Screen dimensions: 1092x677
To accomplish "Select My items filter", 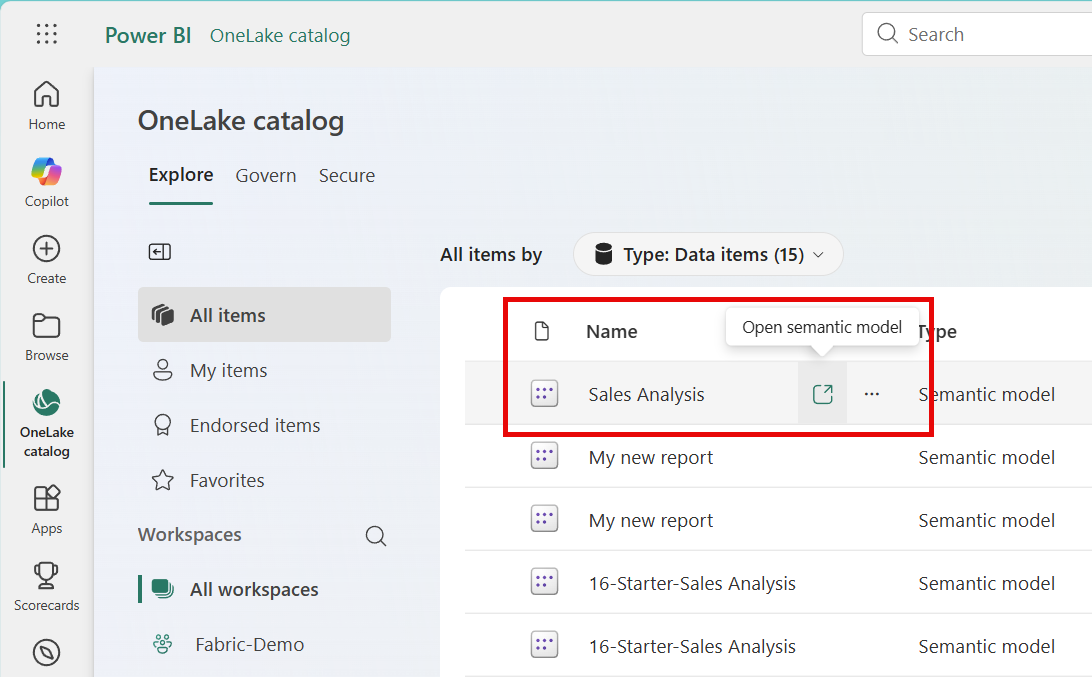I will tap(229, 371).
